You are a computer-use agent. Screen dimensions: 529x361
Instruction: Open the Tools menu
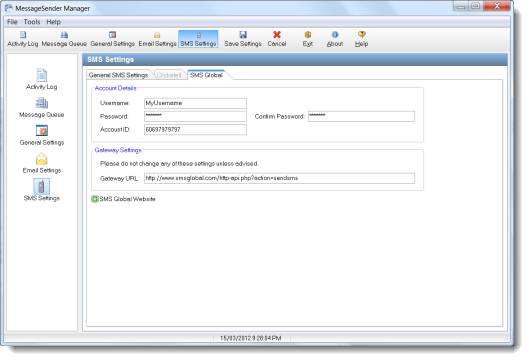click(32, 22)
